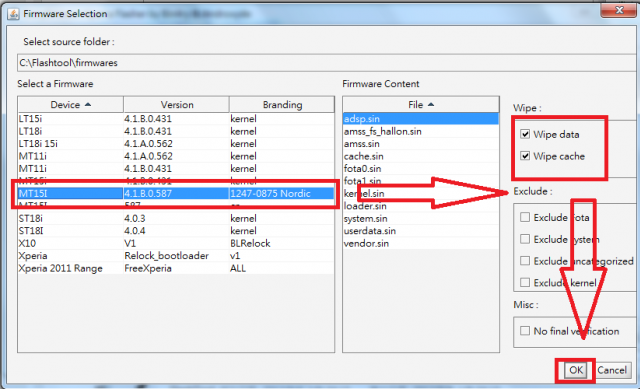Click the 1247-0875 Nordic branding cell

tap(282, 193)
